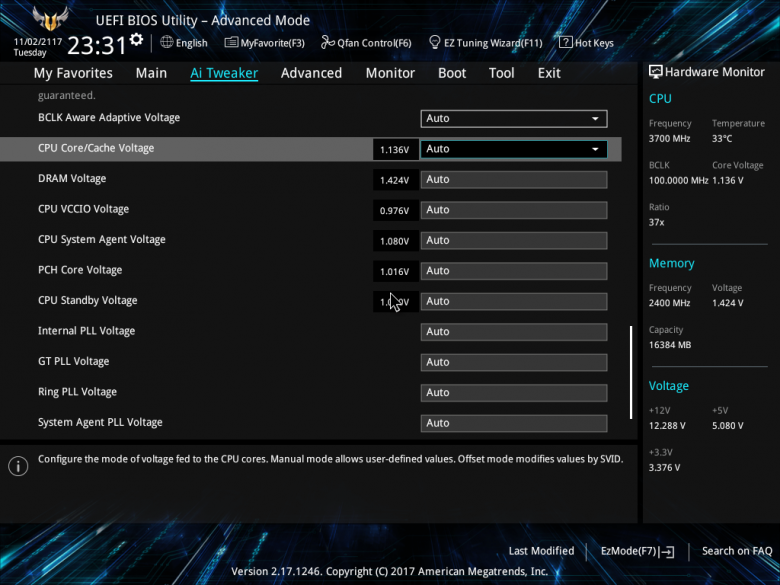Click the vertical scrollbar thumb
Image resolution: width=780 pixels, height=585 pixels.
(631, 373)
